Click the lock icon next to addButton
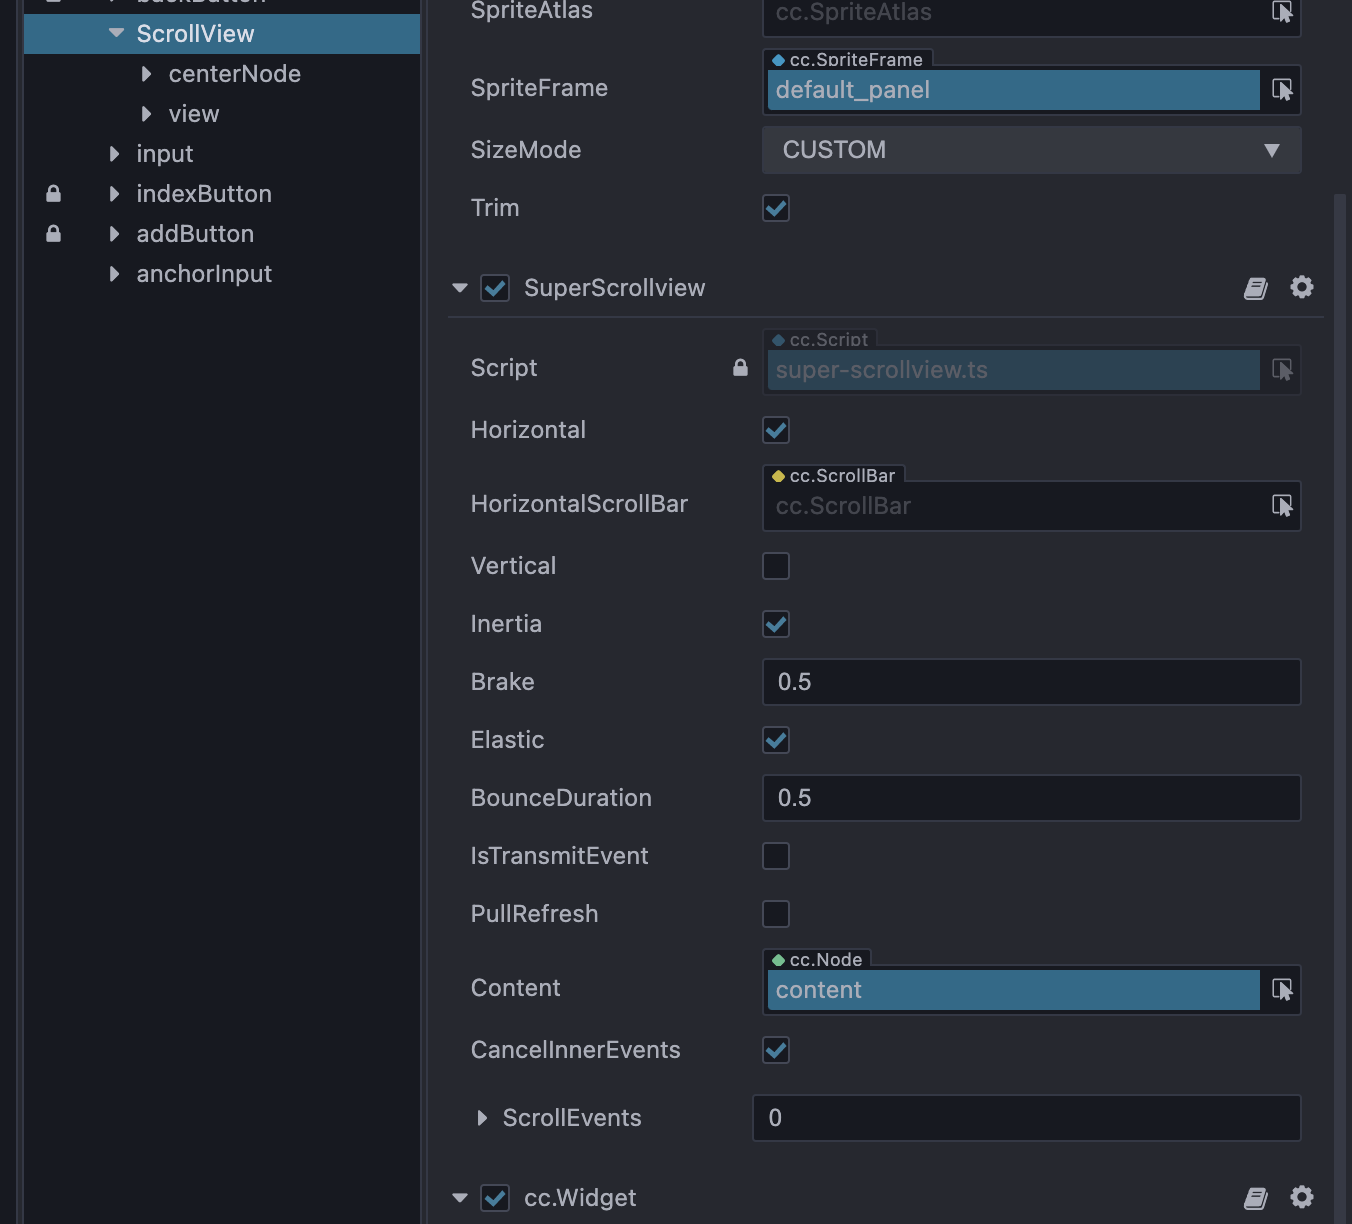 point(53,233)
